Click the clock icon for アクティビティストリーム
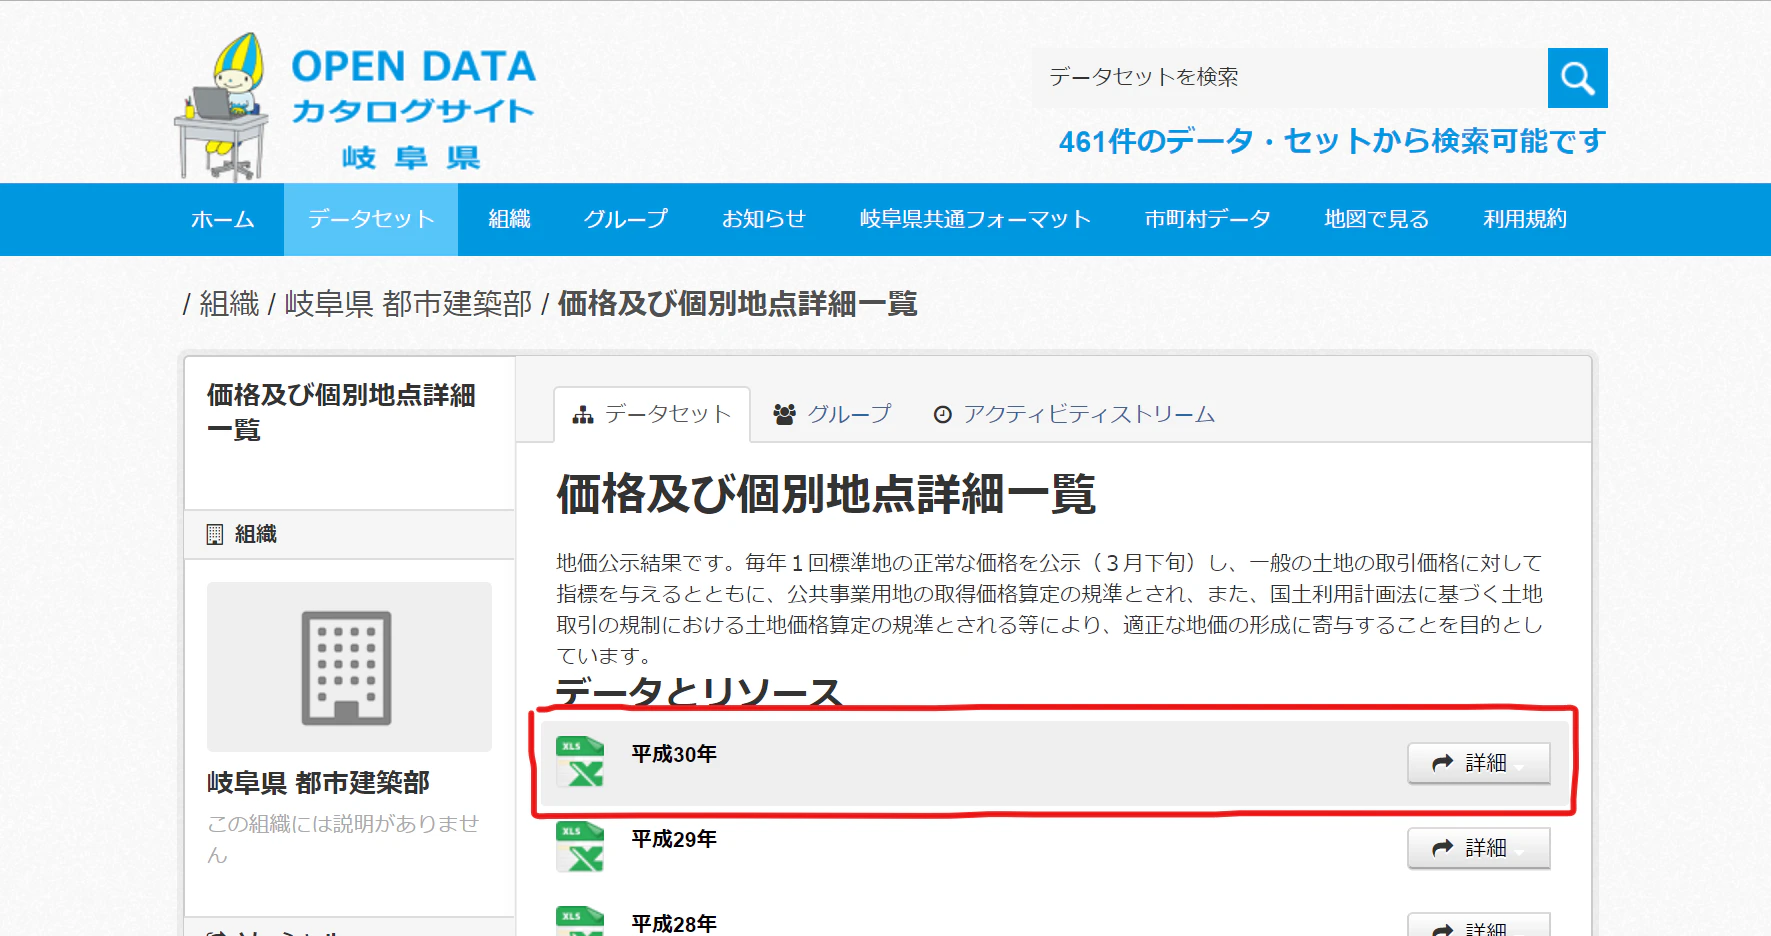This screenshot has height=936, width=1771. (x=942, y=415)
